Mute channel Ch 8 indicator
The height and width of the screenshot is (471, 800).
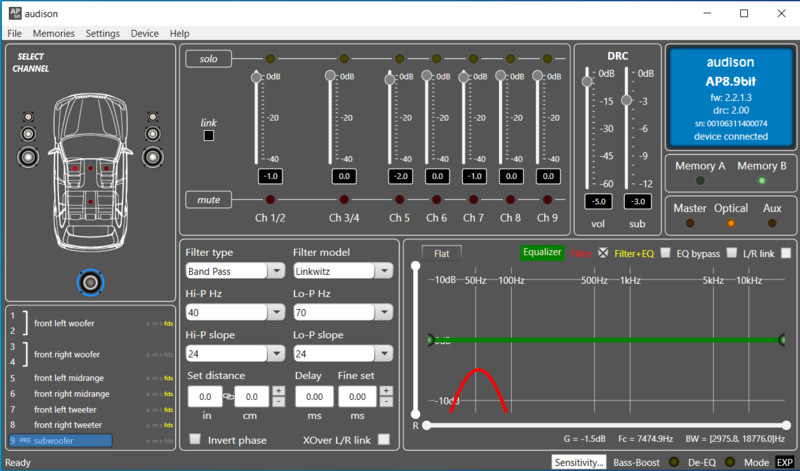coord(510,200)
